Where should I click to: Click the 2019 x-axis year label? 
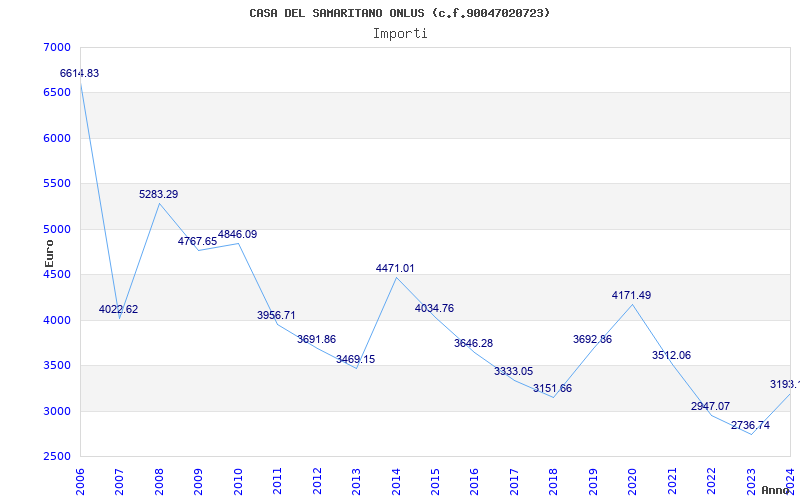pos(593,481)
